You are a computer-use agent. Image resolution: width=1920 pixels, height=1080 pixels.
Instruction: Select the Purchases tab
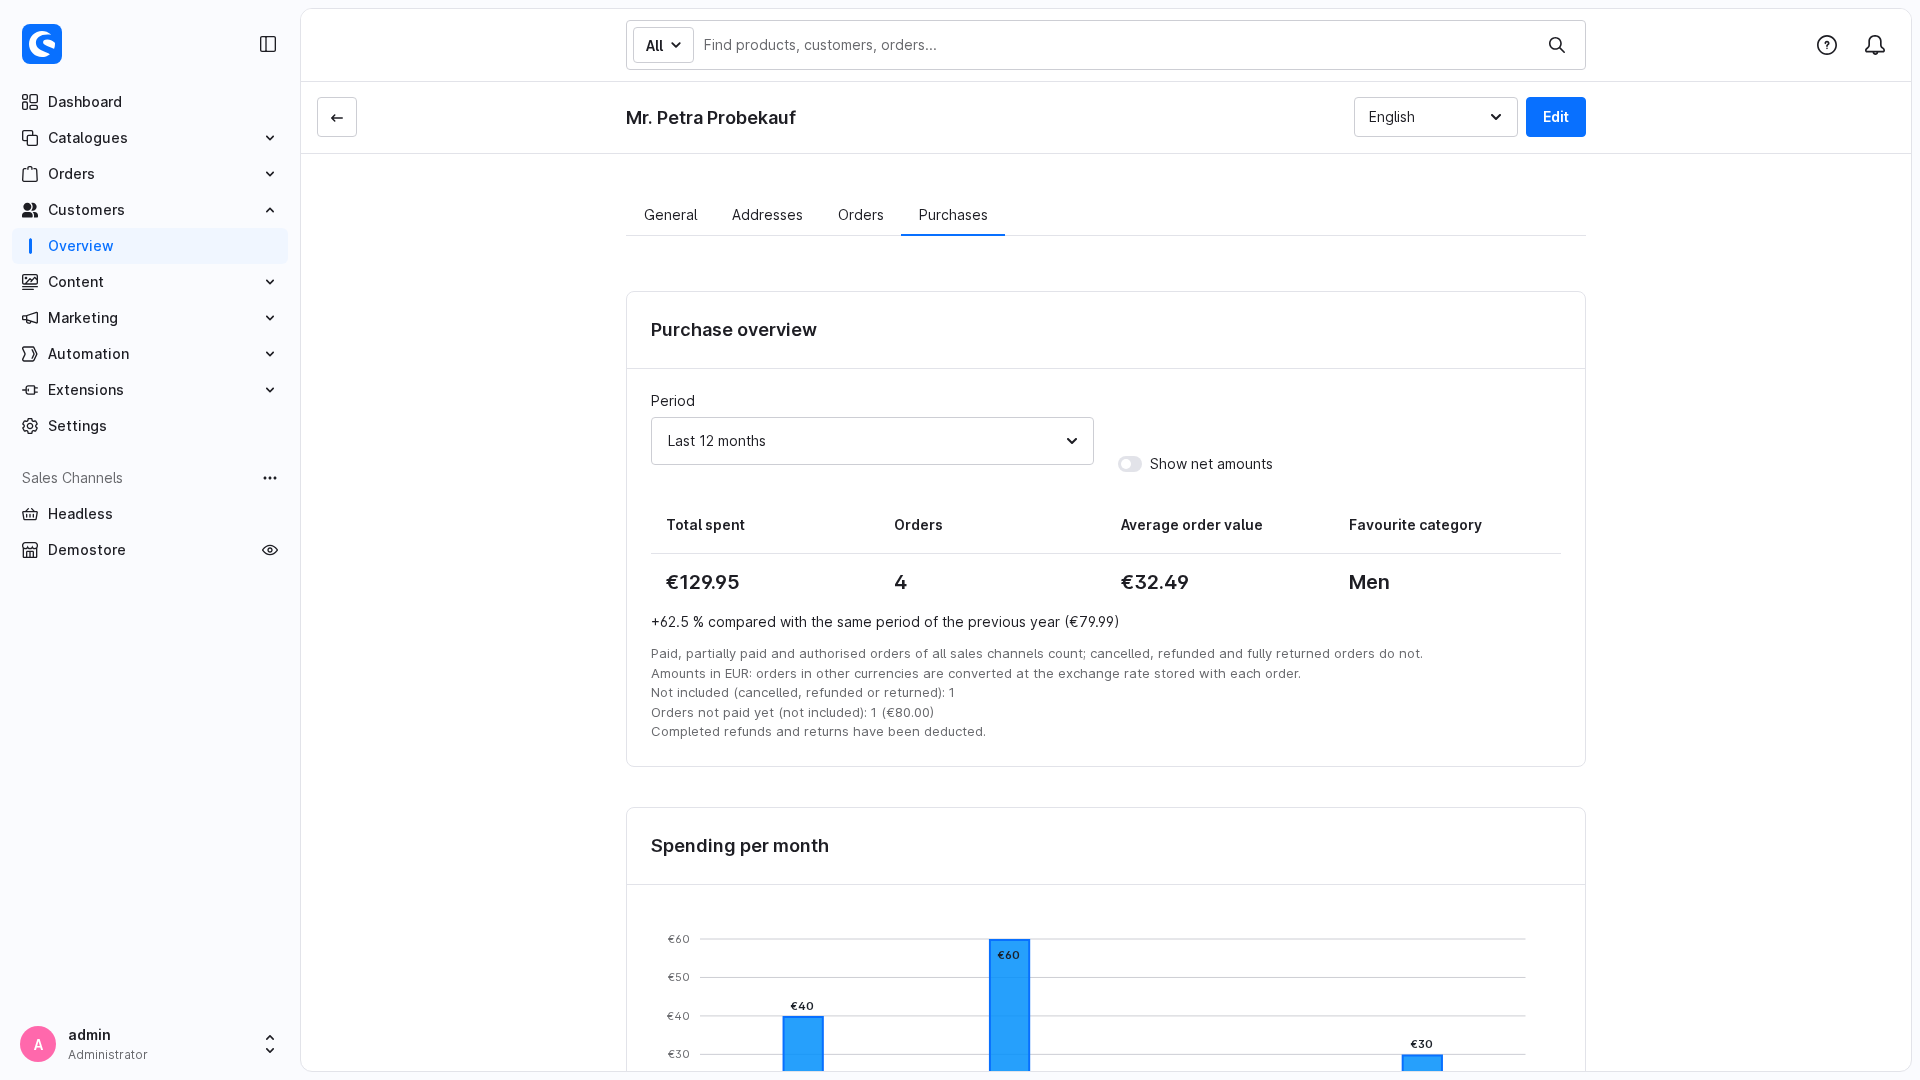[x=953, y=215]
